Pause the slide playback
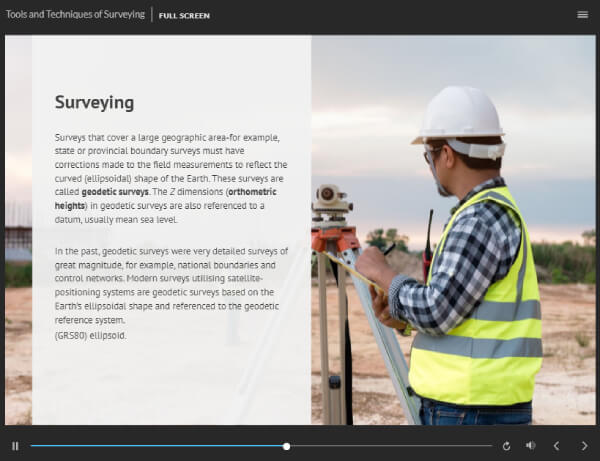 tap(15, 446)
